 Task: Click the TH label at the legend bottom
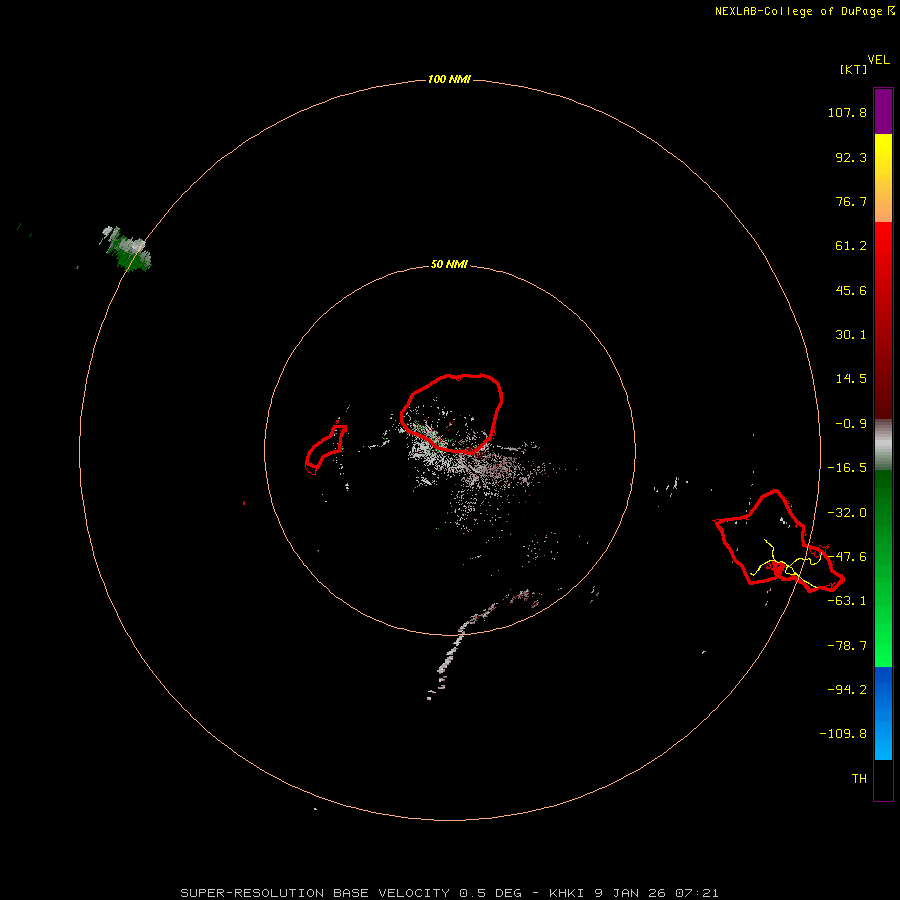pyautogui.click(x=859, y=779)
